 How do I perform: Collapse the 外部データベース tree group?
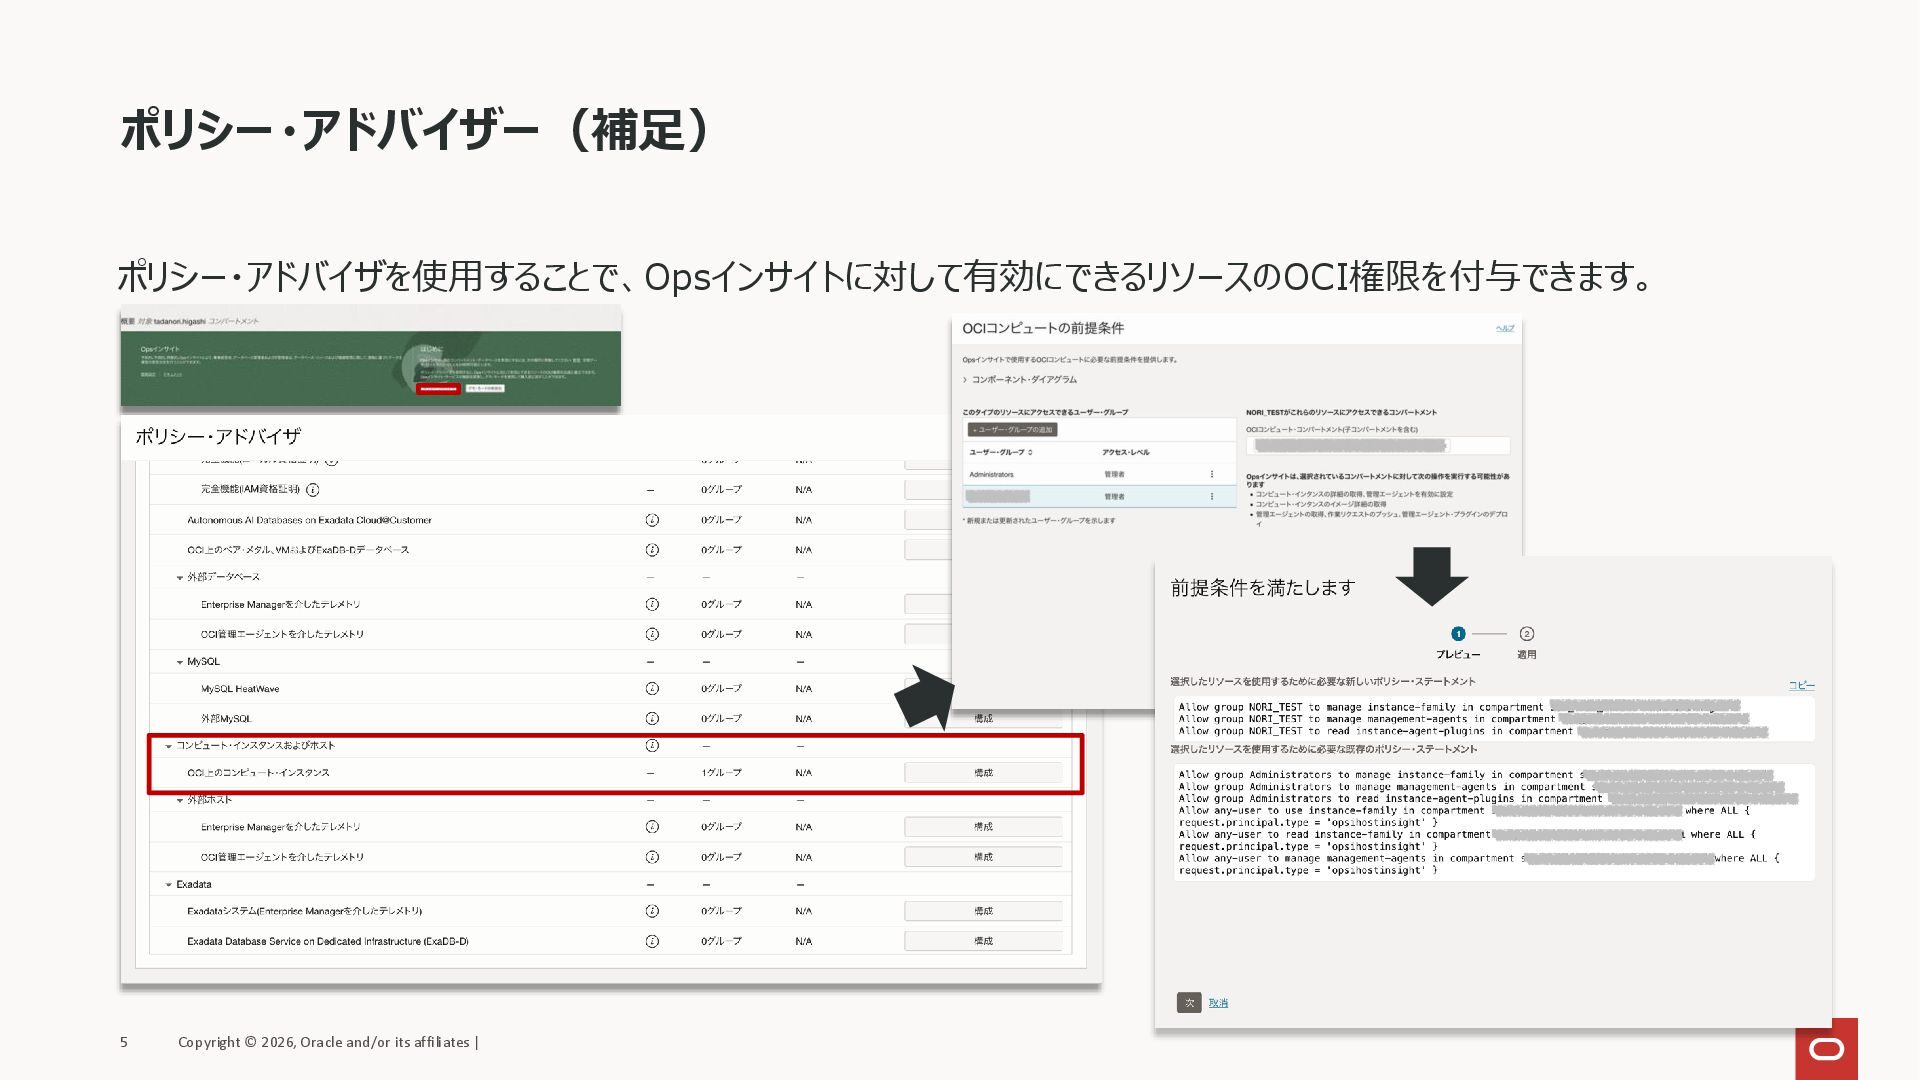180,577
